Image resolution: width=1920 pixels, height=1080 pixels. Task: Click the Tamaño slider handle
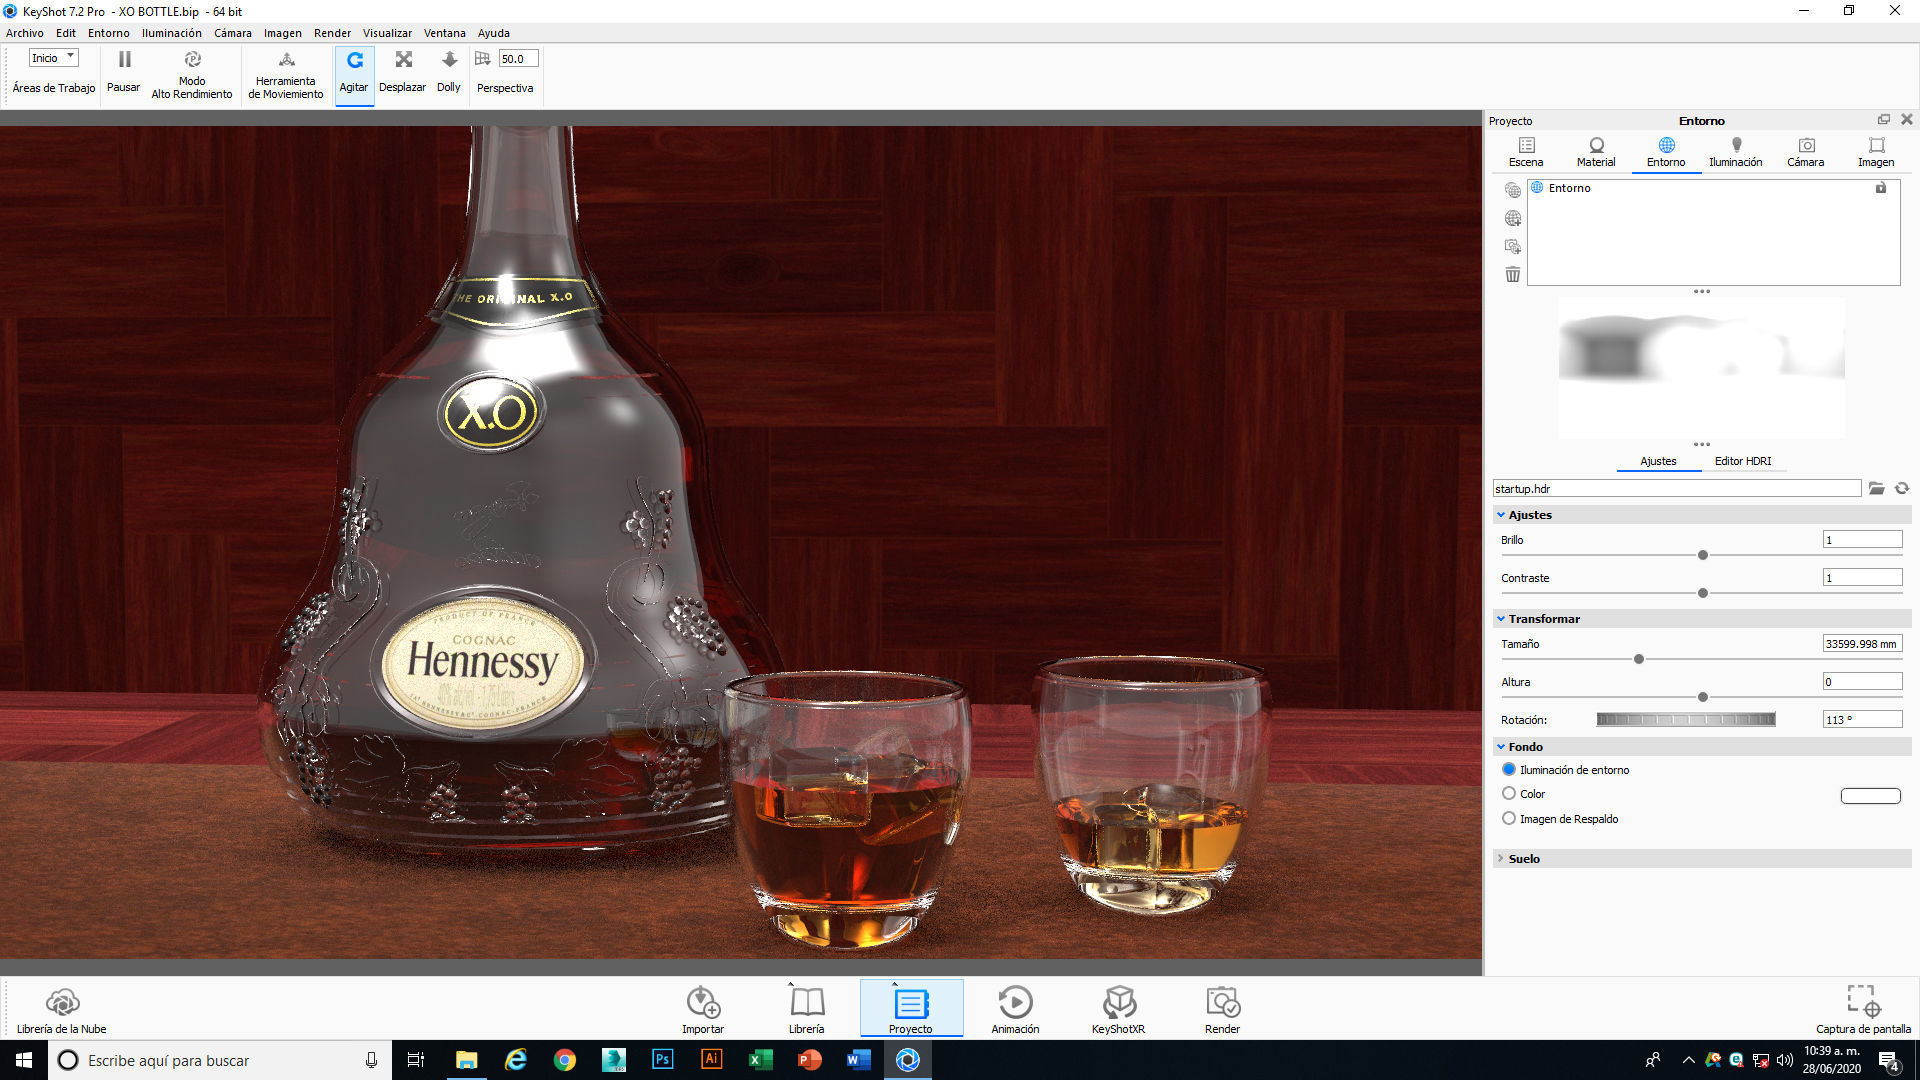(1639, 659)
